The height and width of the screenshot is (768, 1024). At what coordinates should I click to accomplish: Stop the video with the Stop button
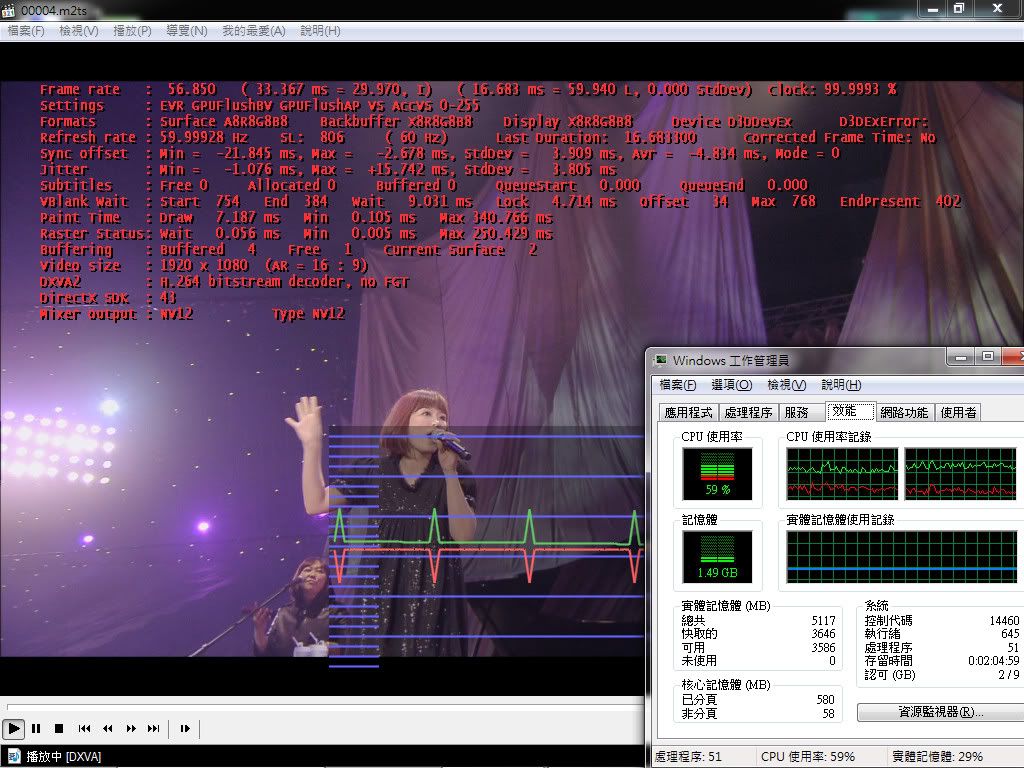pos(59,729)
